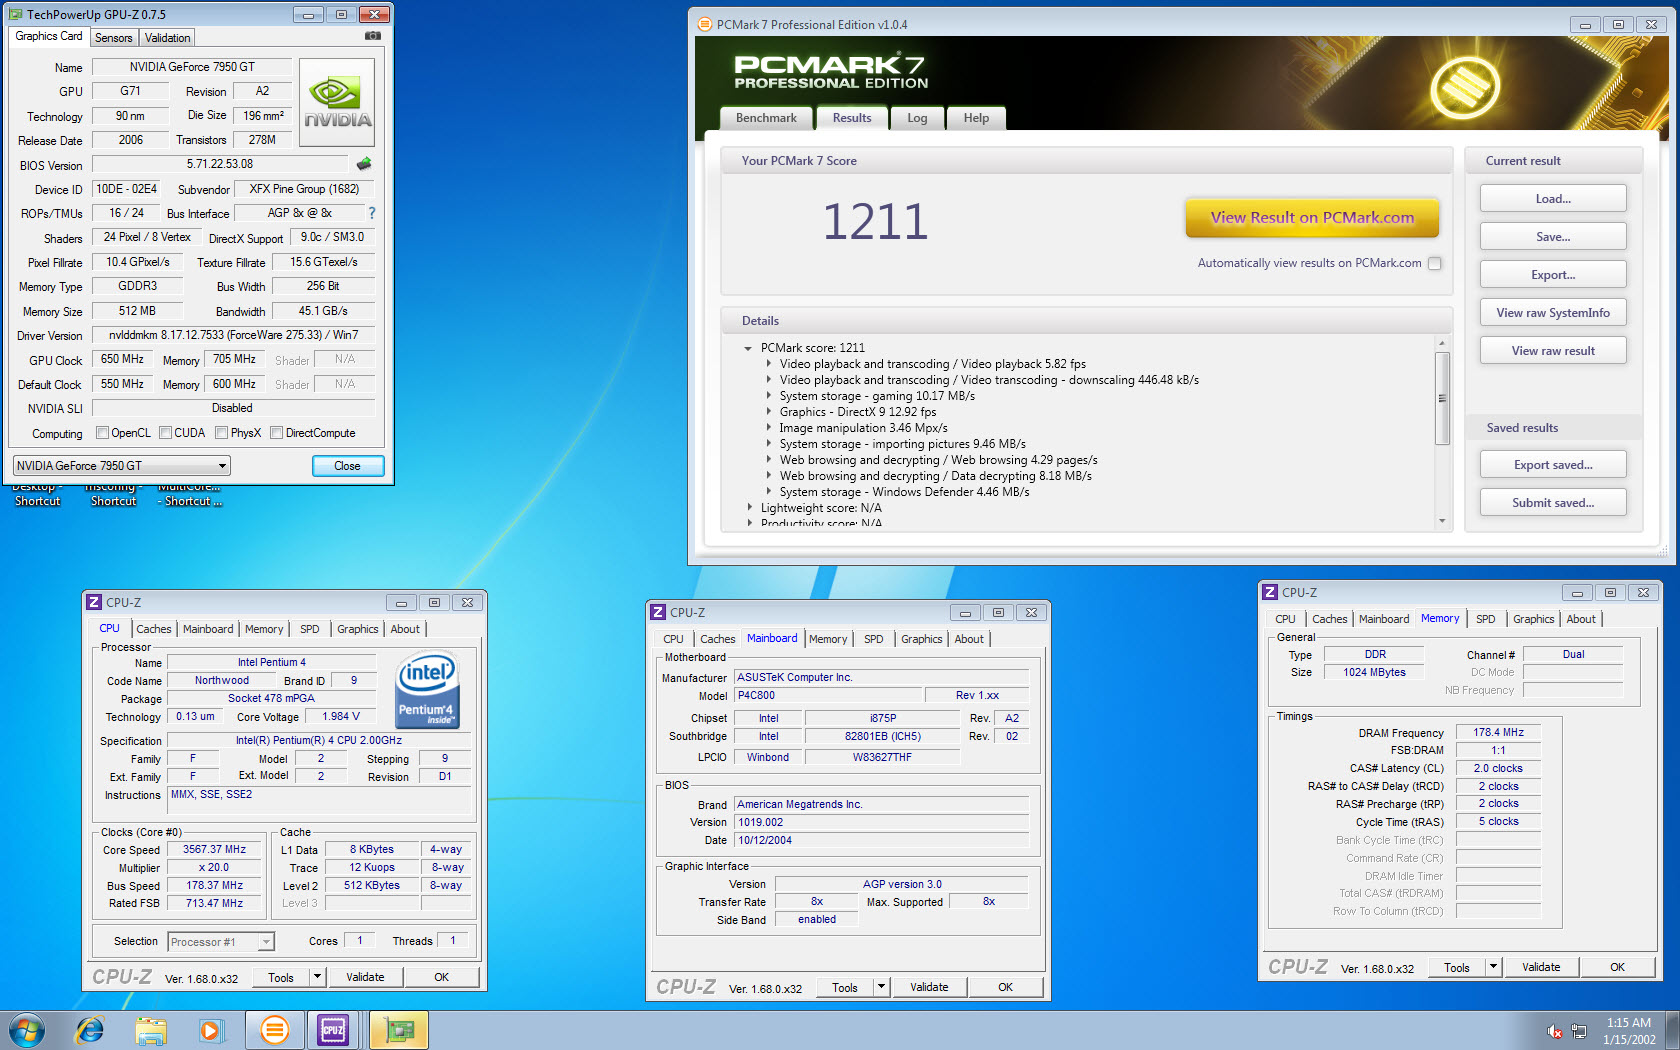Click the NVIDIA logo in GPU-Z
The image size is (1680, 1050).
pos(337,103)
